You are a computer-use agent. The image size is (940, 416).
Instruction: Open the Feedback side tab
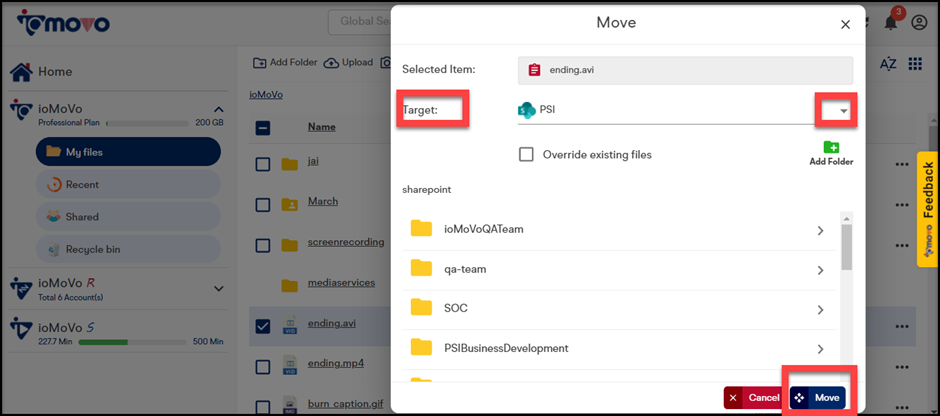click(927, 209)
